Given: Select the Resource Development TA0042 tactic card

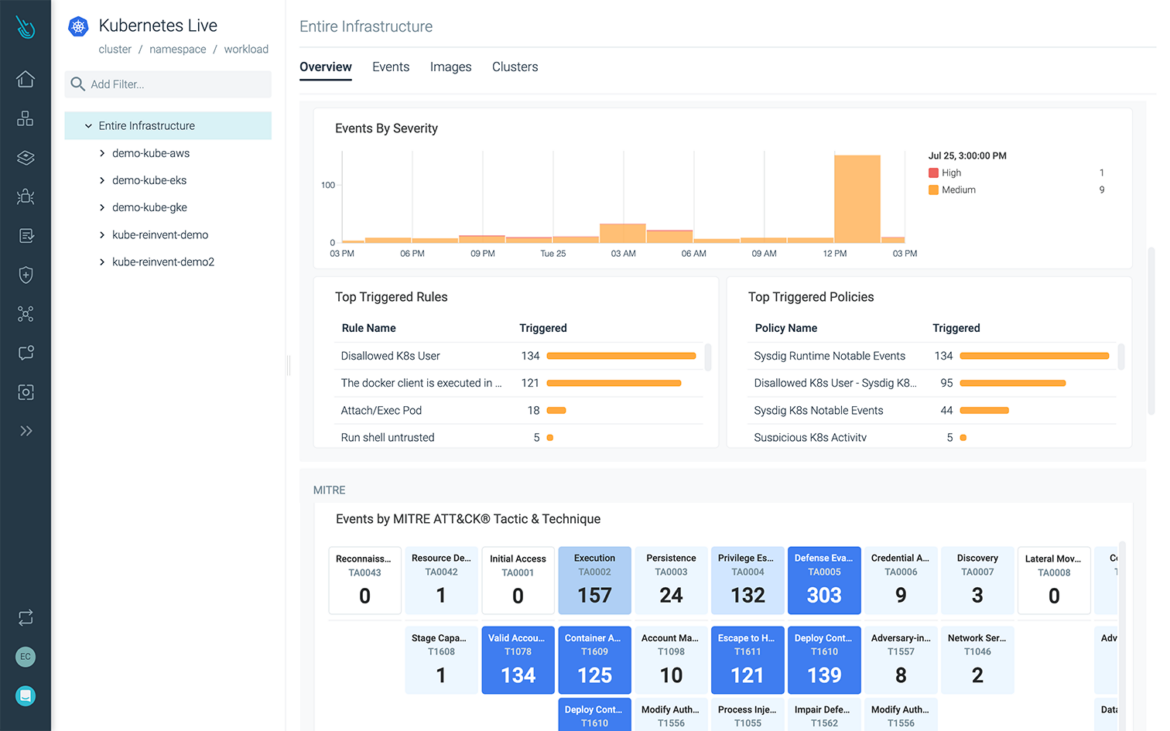Looking at the screenshot, I should coord(441,580).
